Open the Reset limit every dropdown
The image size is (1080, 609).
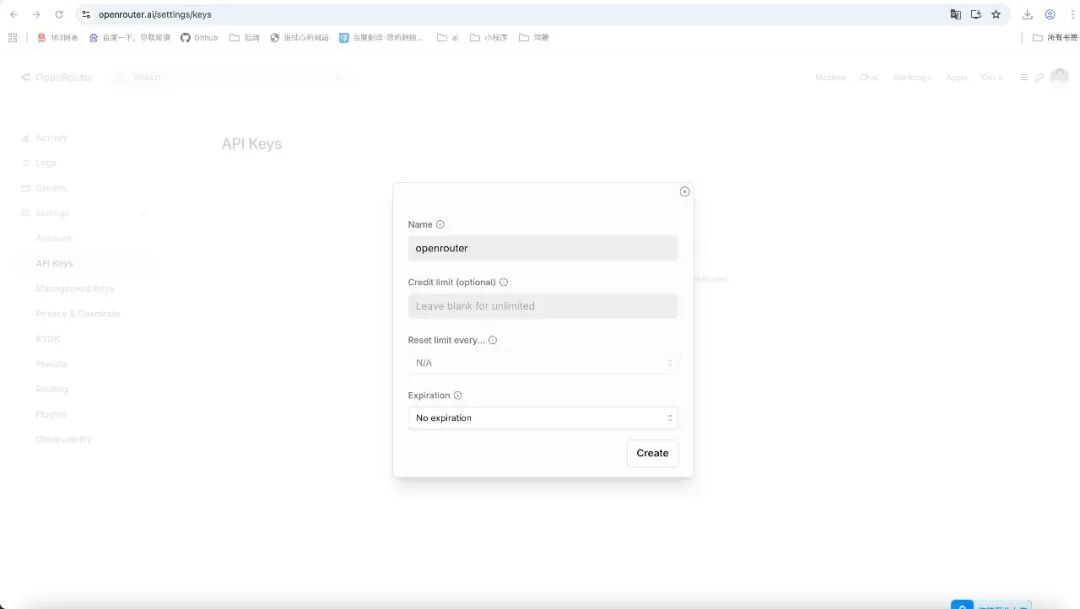pyautogui.click(x=543, y=363)
